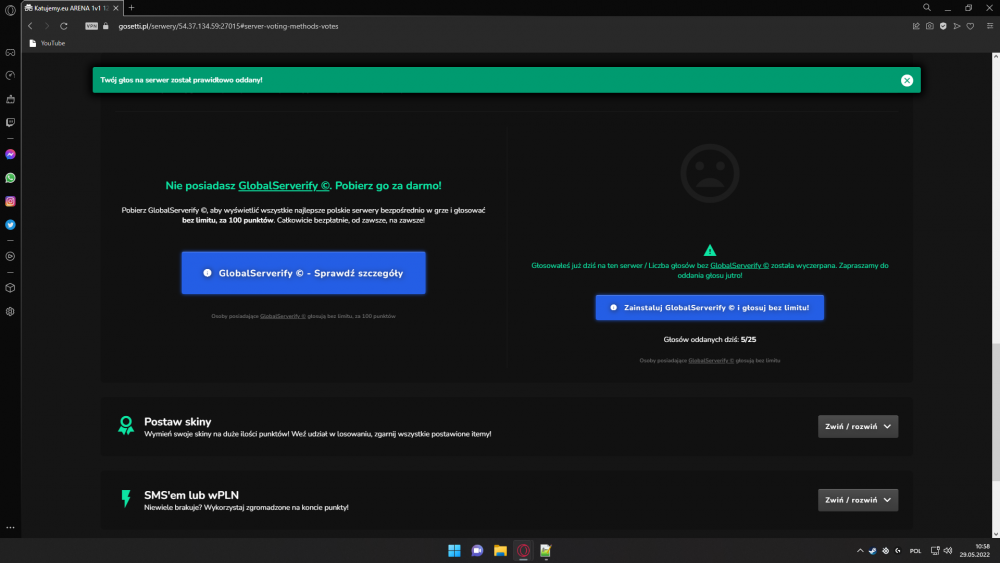
Task: Open the tab search magnifier
Action: click(x=927, y=8)
